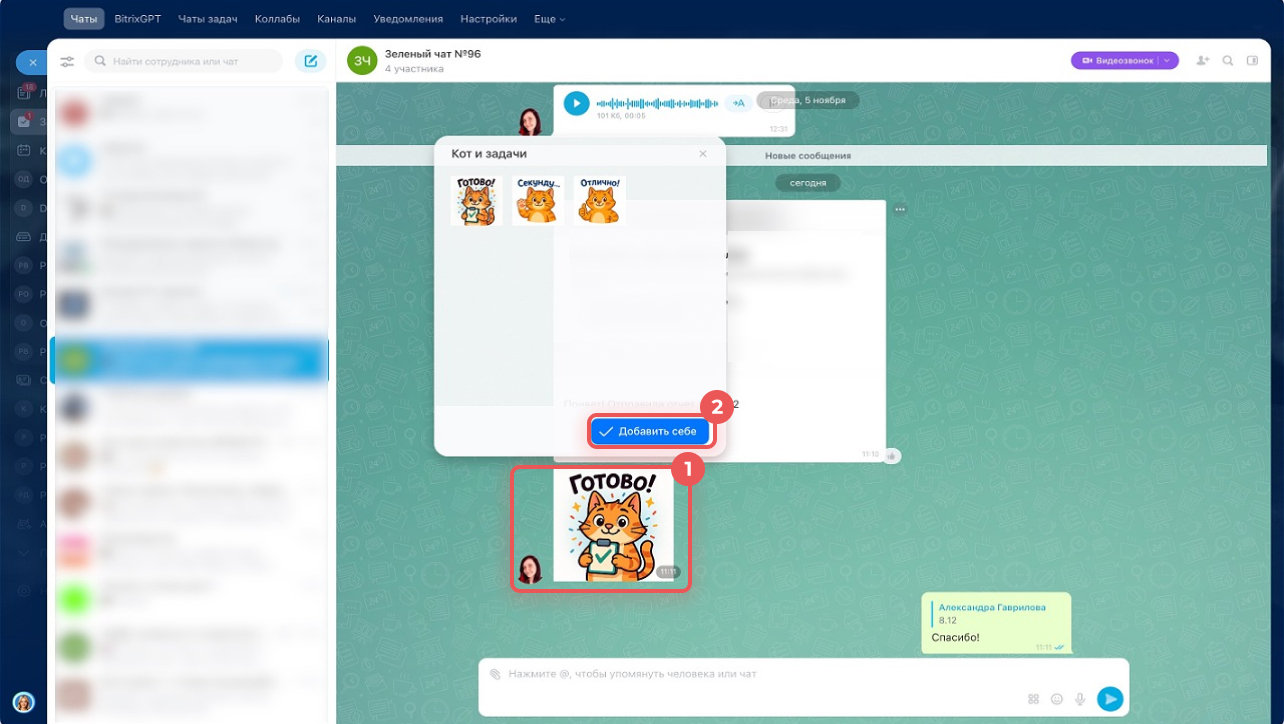Click the paperclip attach file icon

point(495,674)
